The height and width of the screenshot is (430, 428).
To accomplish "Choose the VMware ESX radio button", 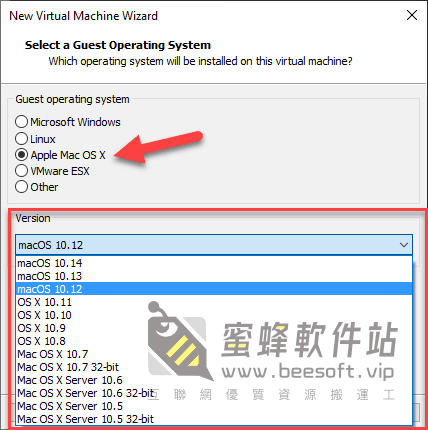I will (21, 171).
